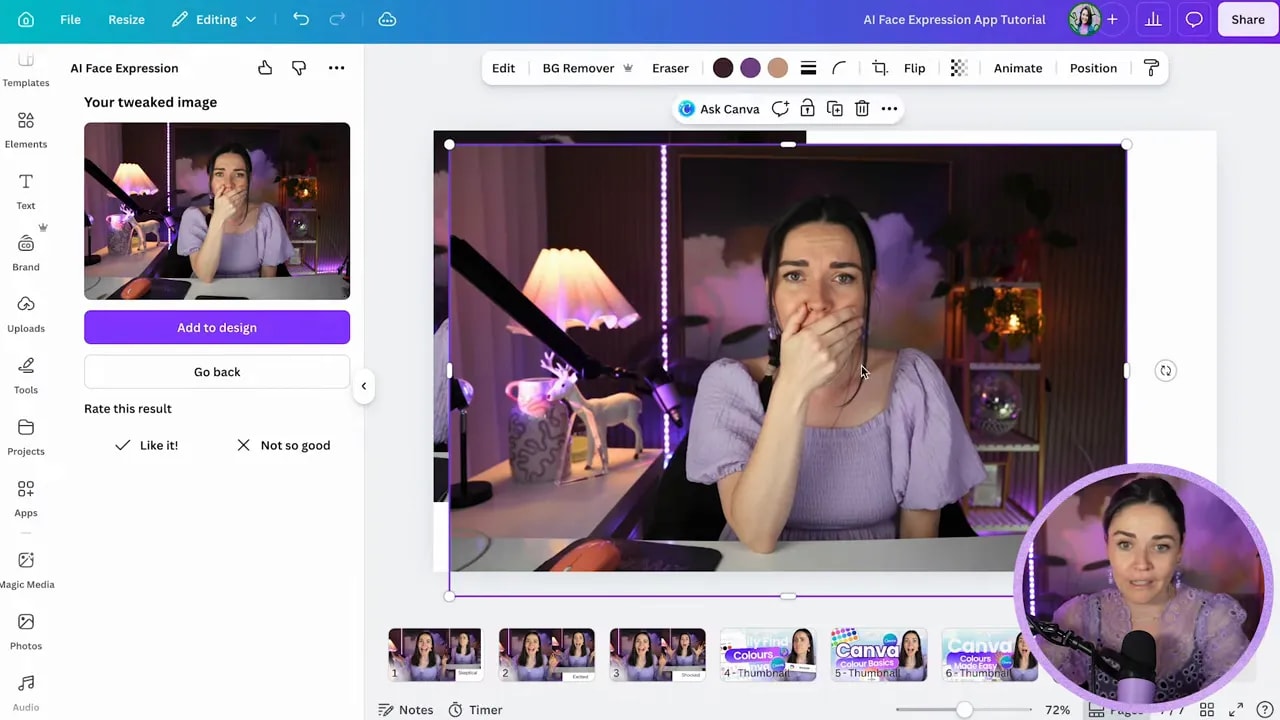Click the Ask Canva button
1280x720 pixels.
point(719,109)
